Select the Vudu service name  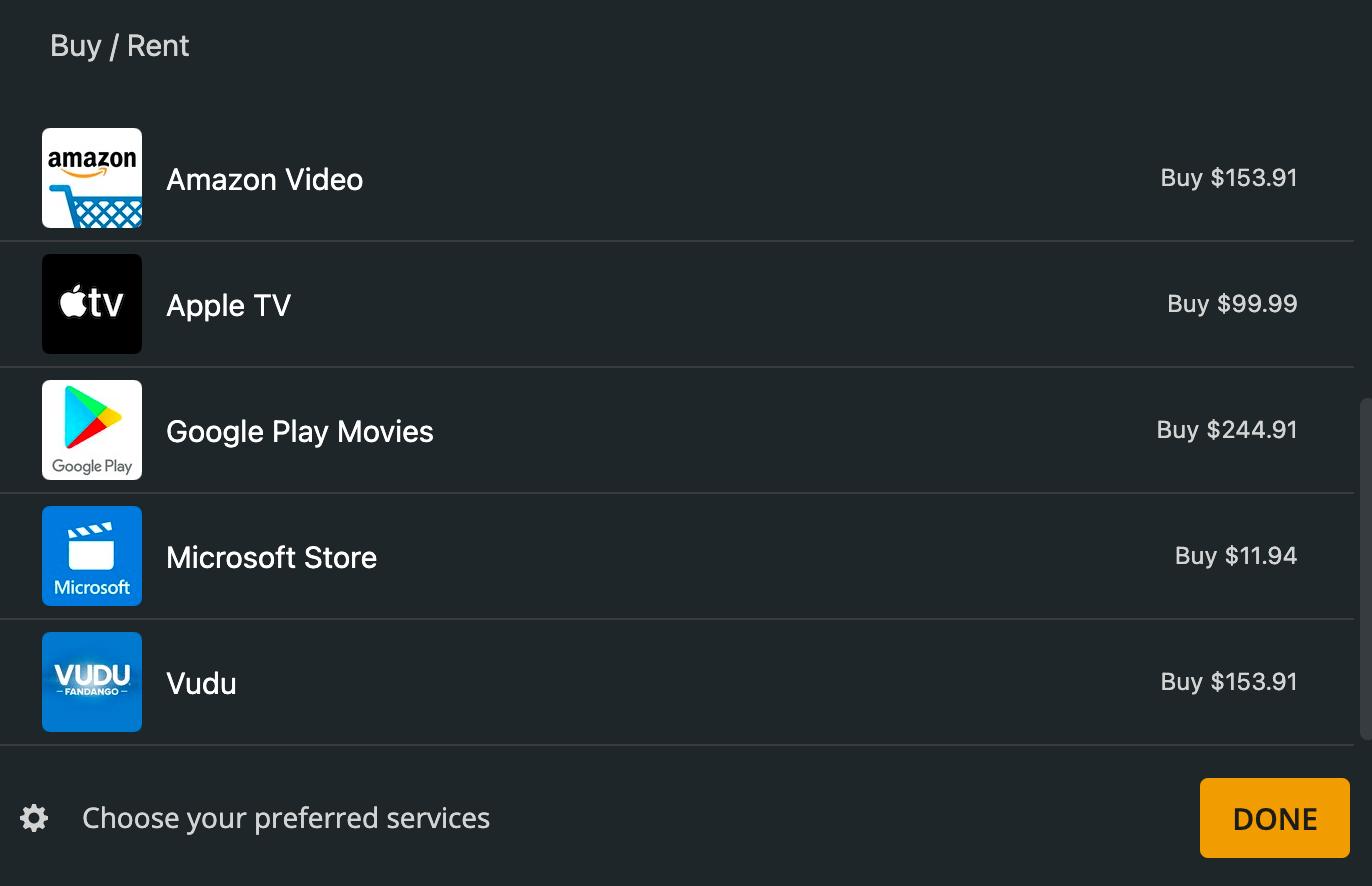202,684
